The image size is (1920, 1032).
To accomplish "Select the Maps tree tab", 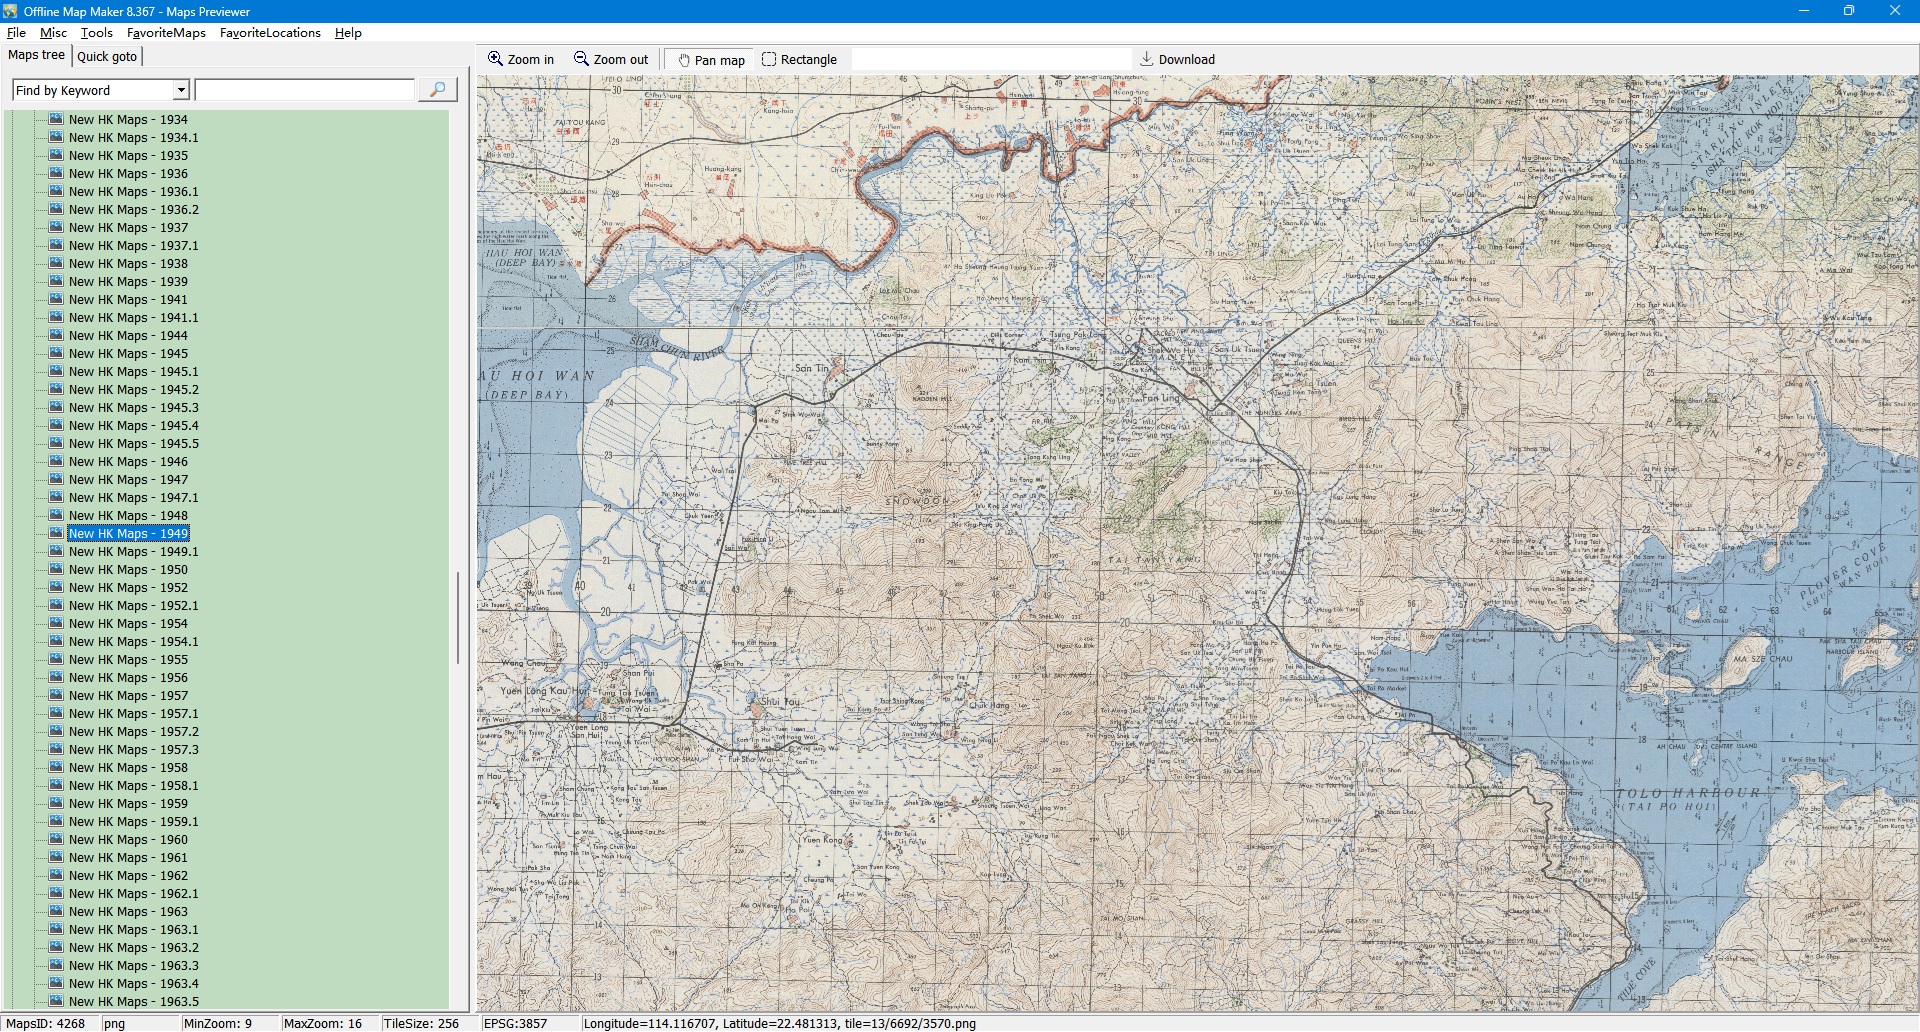I will point(37,55).
